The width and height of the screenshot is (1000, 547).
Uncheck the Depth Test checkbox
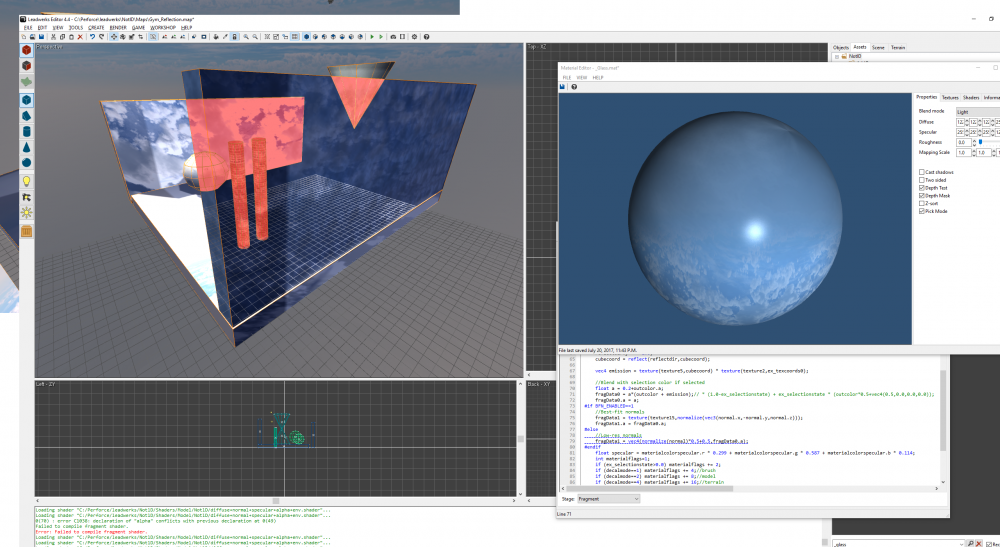point(922,187)
